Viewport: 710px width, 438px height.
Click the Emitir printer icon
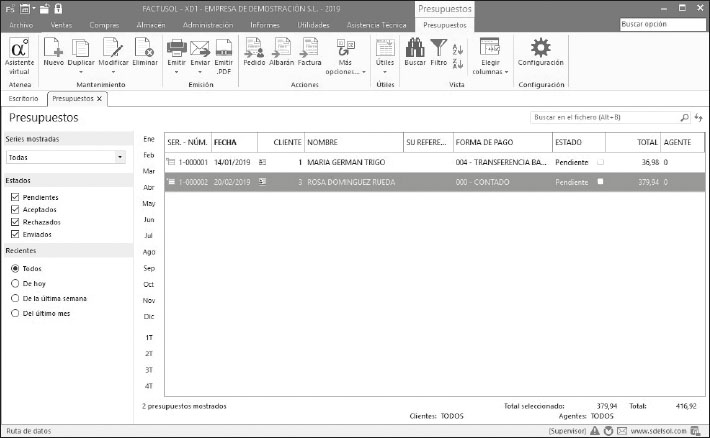176,48
